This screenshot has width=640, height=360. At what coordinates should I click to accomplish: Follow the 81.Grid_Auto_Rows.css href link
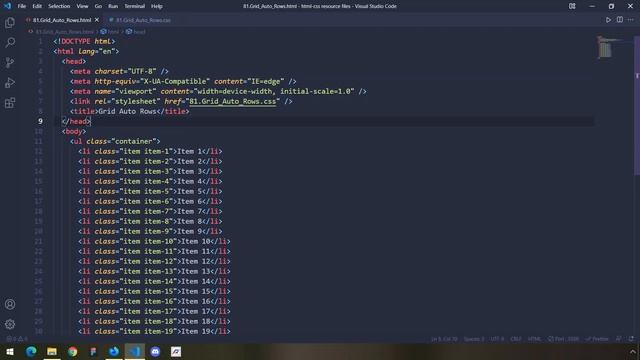pos(233,101)
